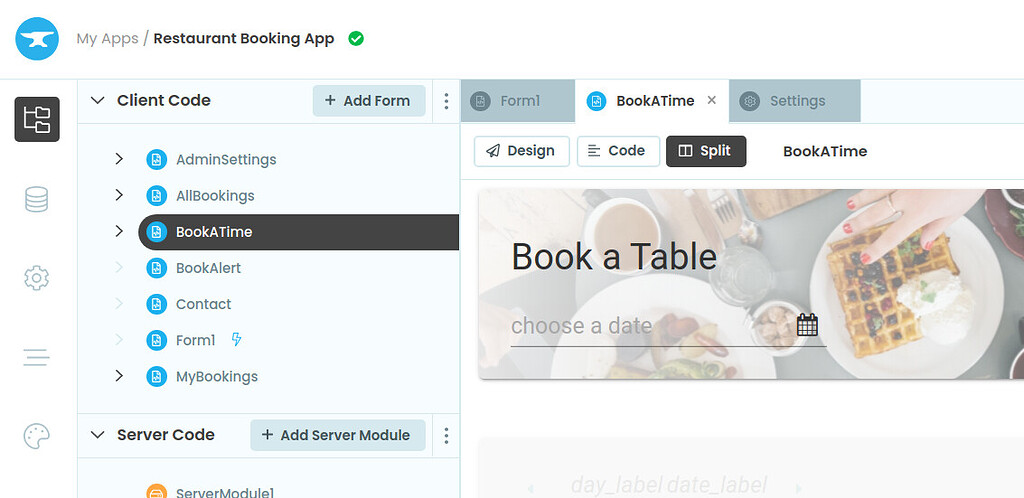Switch to the Settings tab
This screenshot has width=1024, height=498.
tap(795, 101)
